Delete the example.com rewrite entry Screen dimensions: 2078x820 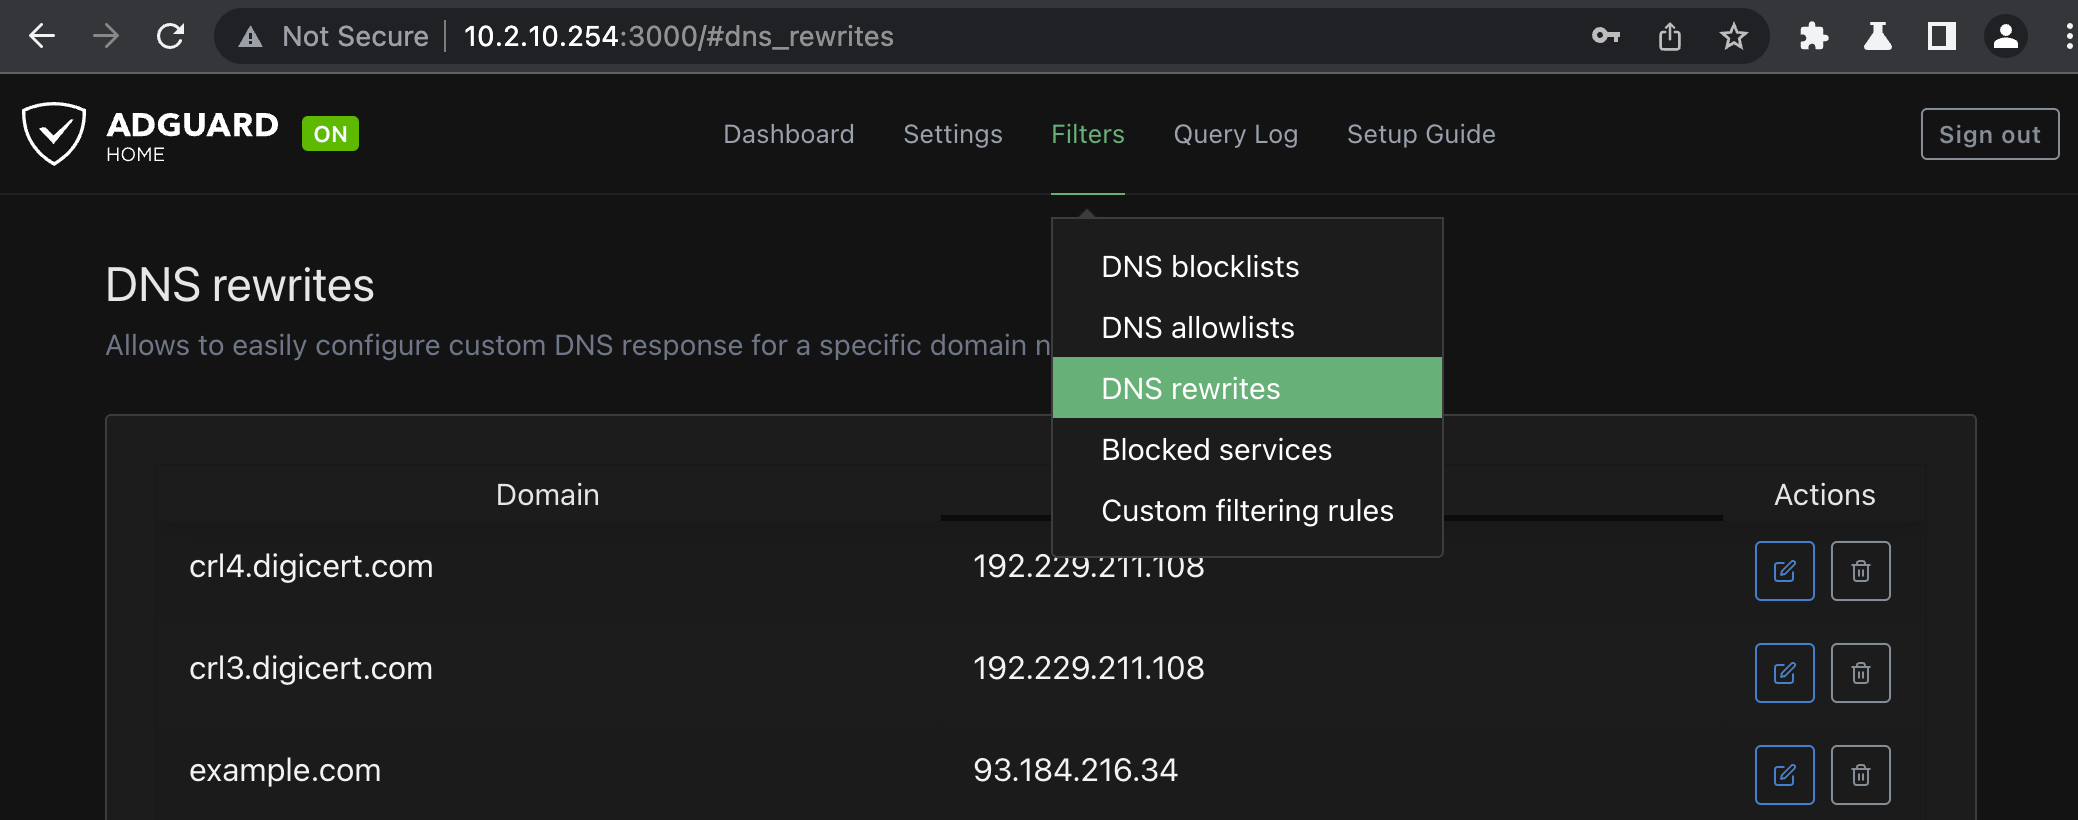(x=1860, y=775)
